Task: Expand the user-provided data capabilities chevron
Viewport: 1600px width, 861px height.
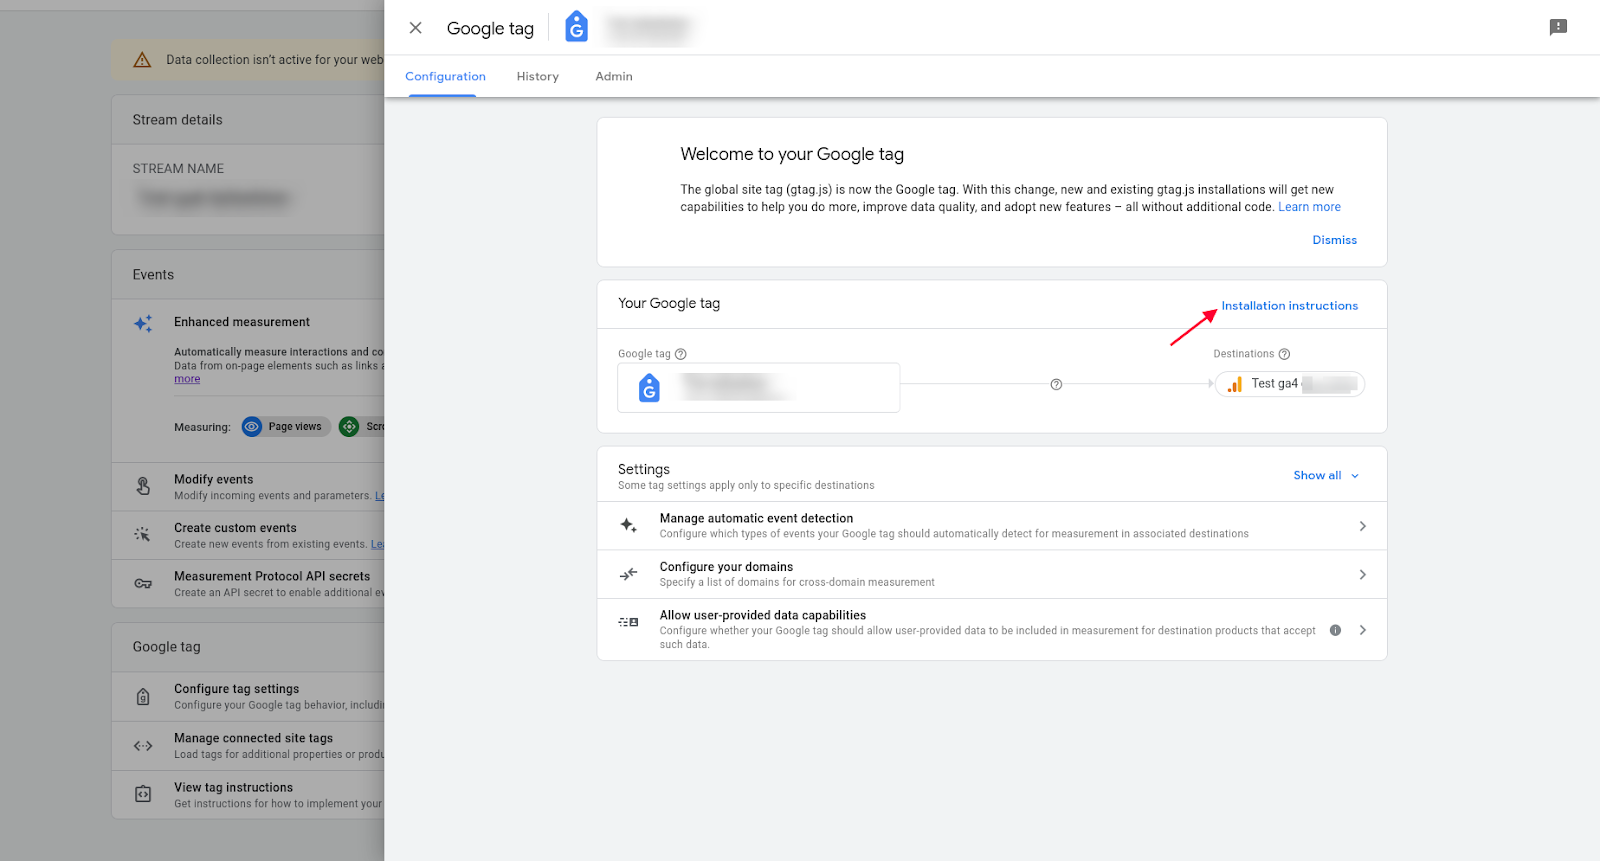Action: coord(1362,630)
